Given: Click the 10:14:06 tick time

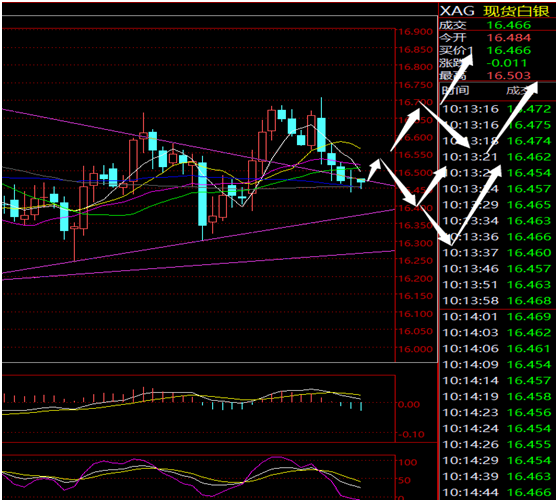Looking at the screenshot, I should 470,349.
